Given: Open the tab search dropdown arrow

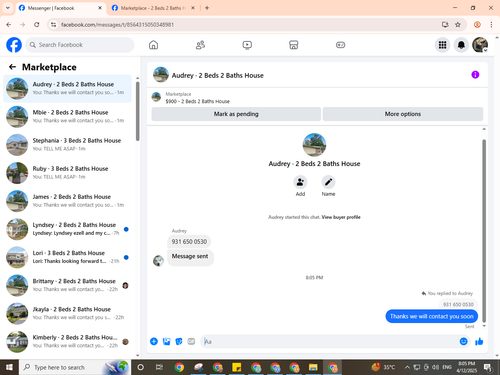Looking at the screenshot, I should pyautogui.click(x=7, y=8).
